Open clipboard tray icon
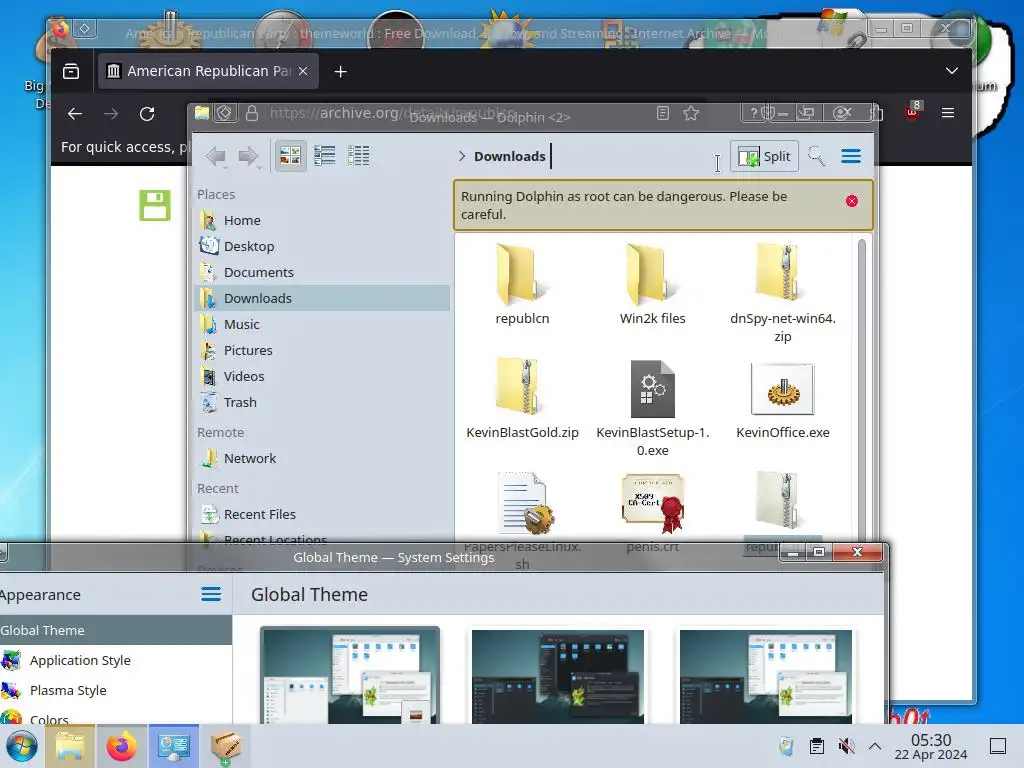The height and width of the screenshot is (768, 1024). (x=816, y=746)
